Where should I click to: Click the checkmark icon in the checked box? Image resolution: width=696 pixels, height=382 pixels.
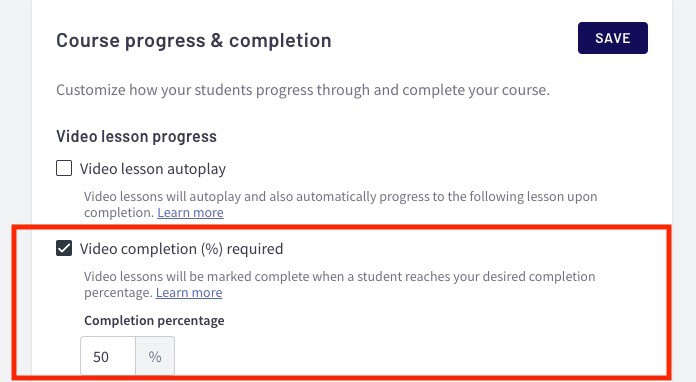point(64,248)
